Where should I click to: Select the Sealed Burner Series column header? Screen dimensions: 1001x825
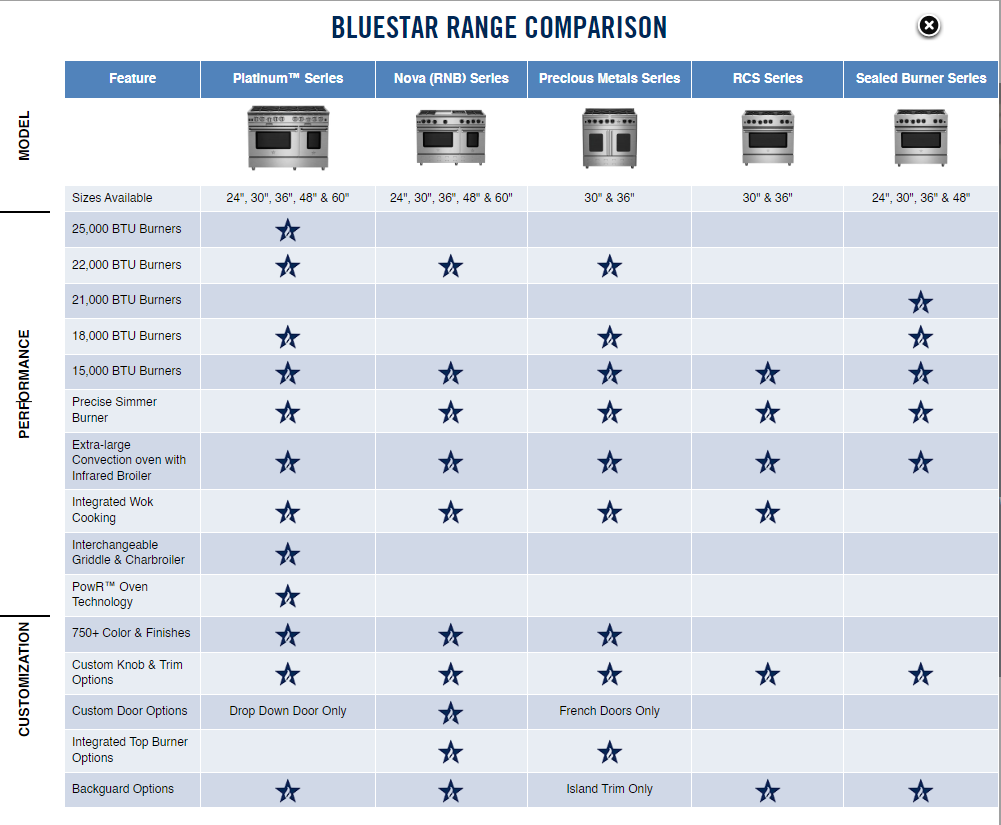click(921, 79)
